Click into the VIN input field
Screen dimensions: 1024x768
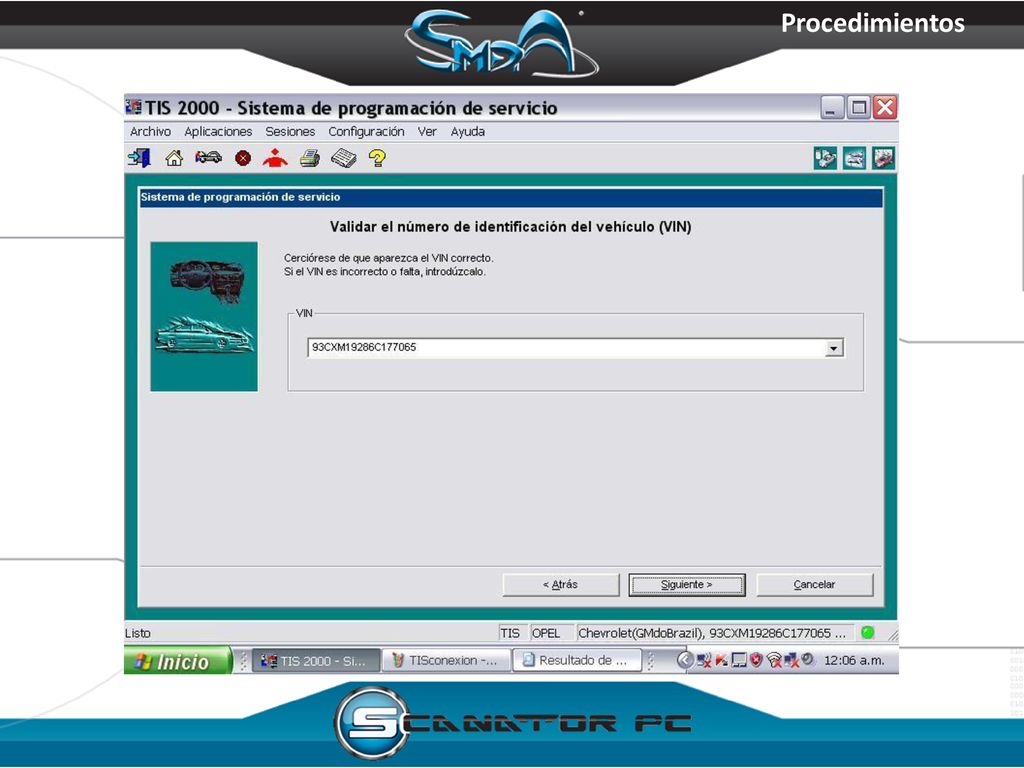(566, 347)
